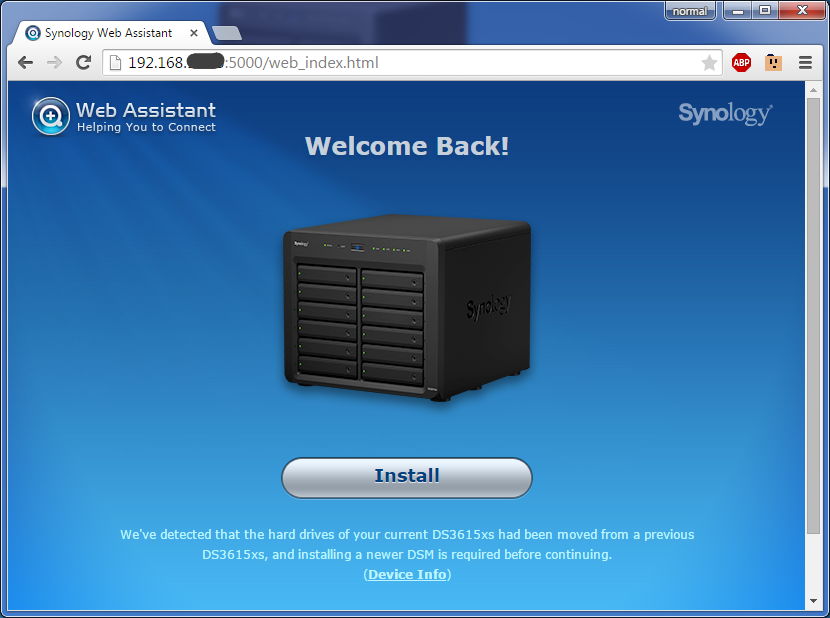Click the scrollbar down arrow

813,601
